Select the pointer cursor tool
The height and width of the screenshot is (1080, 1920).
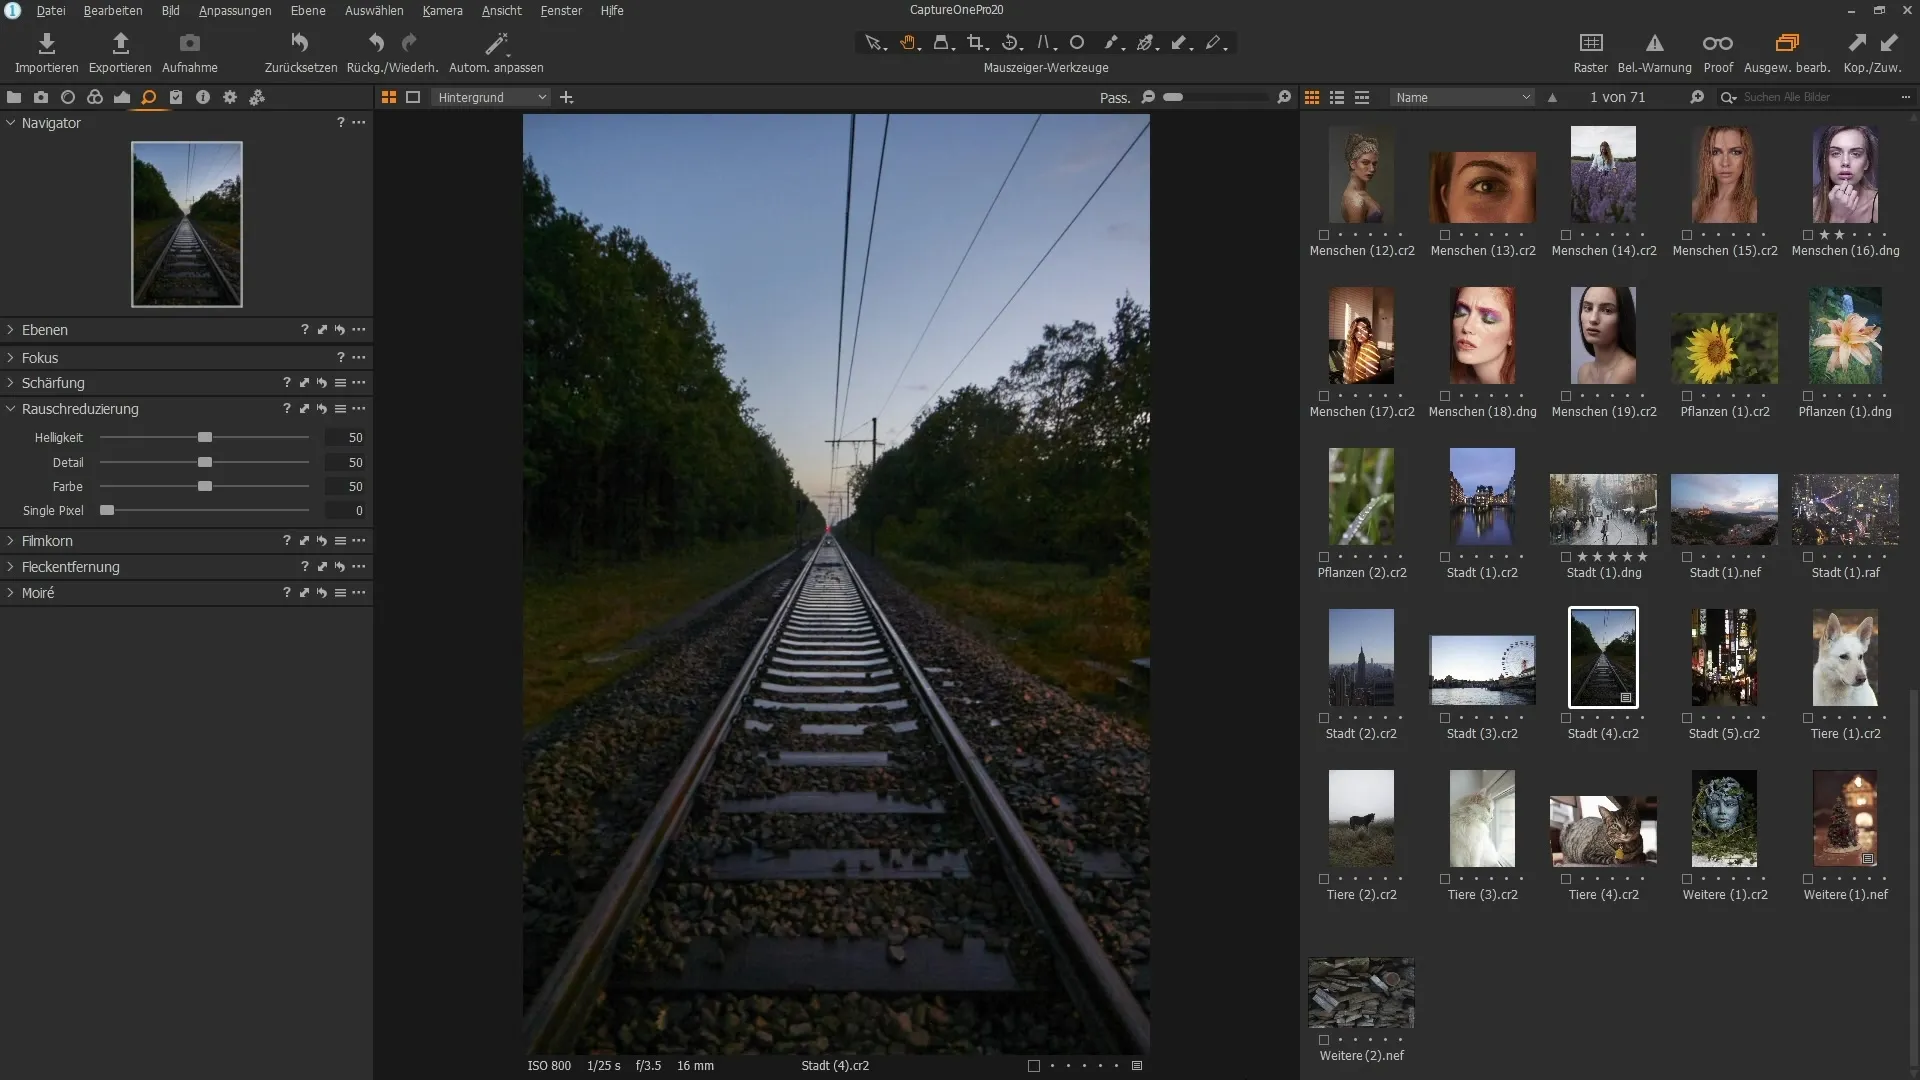874,43
